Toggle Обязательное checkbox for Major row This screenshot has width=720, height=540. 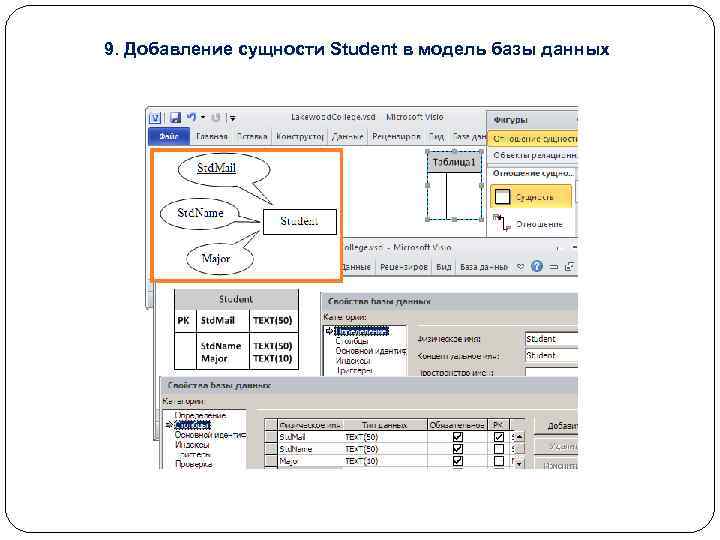point(457,461)
